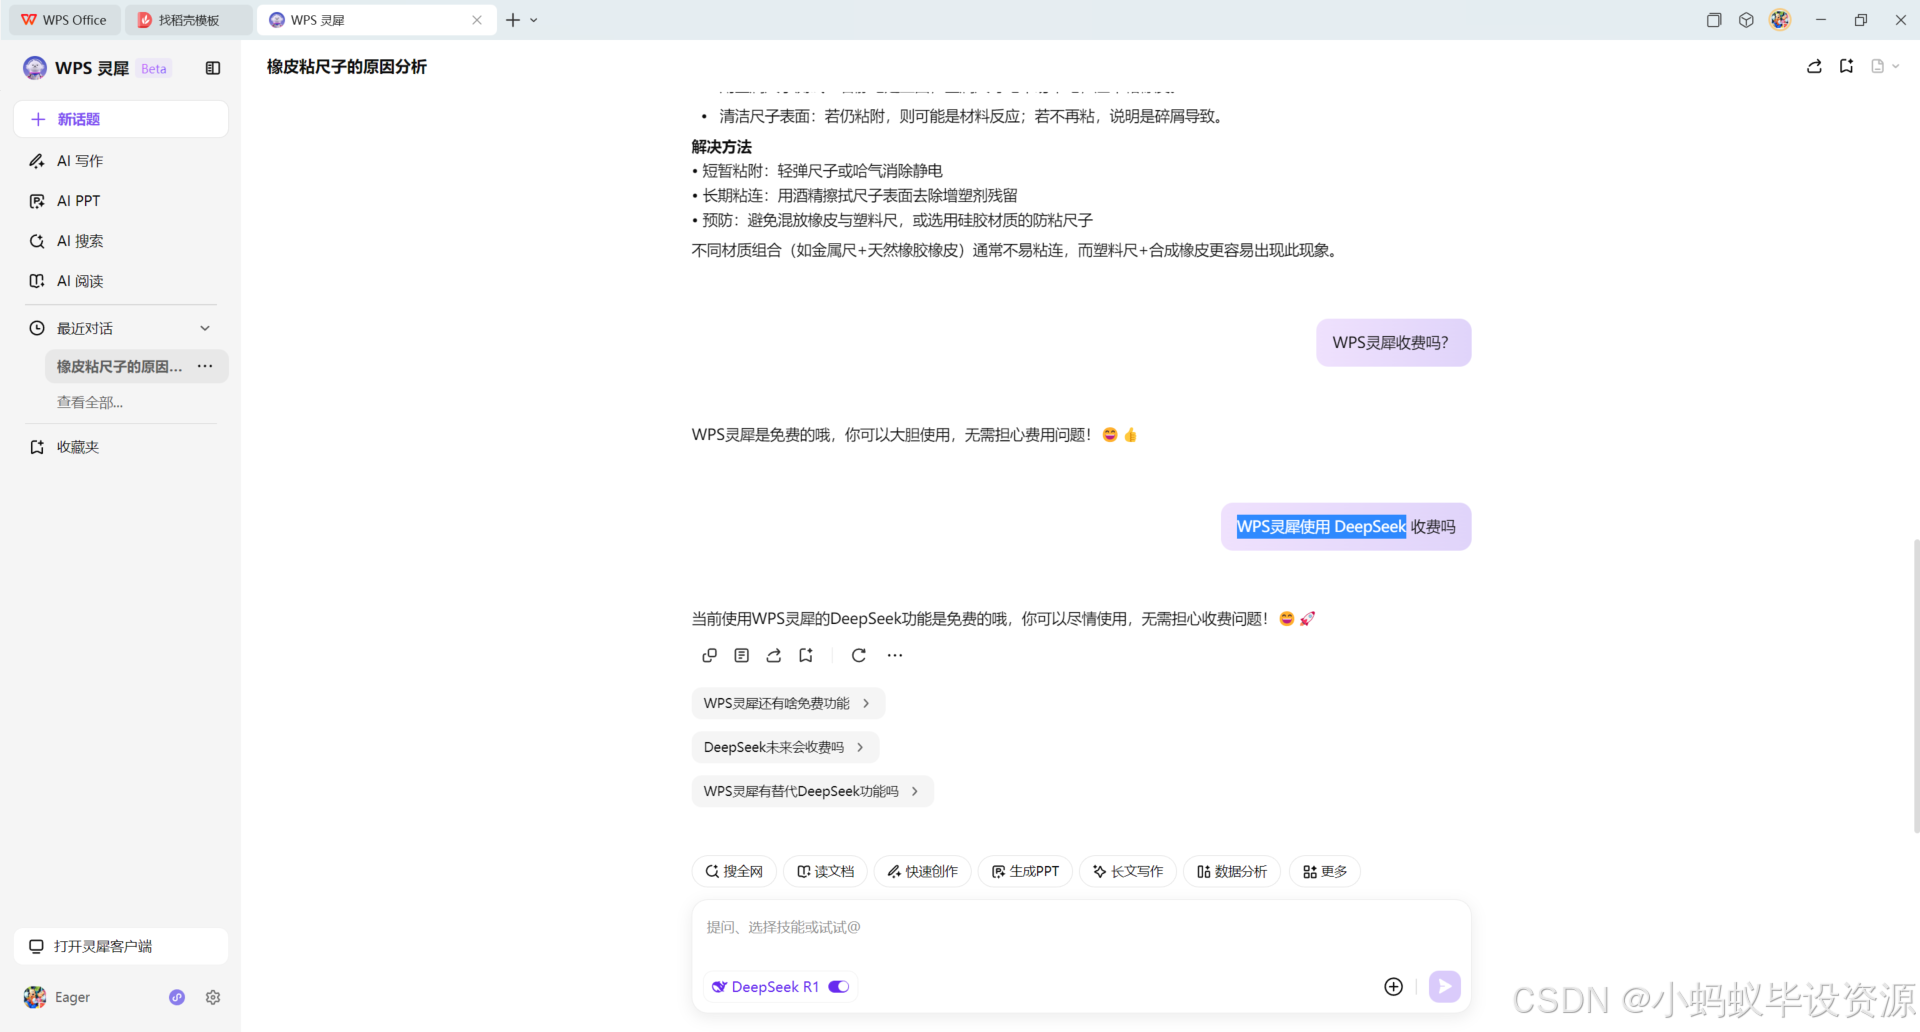Select suggestion WPS灵犀有替代DeepSeek功能吗
Screen dimensions: 1920x1032
(x=812, y=791)
